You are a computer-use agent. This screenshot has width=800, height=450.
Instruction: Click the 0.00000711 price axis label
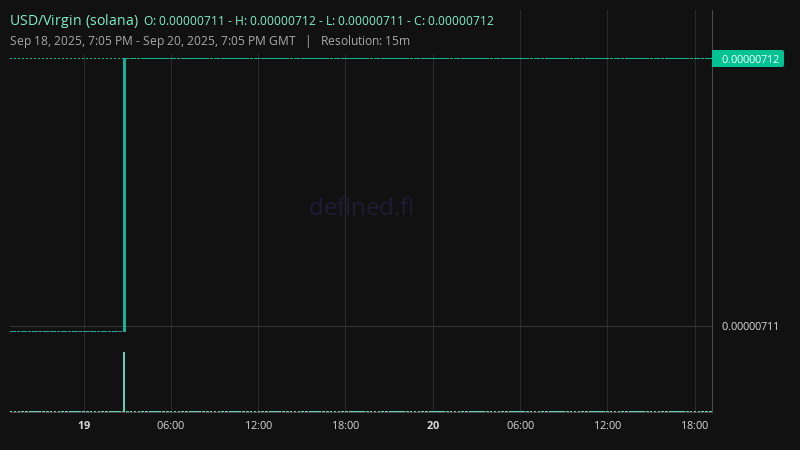[750, 327]
